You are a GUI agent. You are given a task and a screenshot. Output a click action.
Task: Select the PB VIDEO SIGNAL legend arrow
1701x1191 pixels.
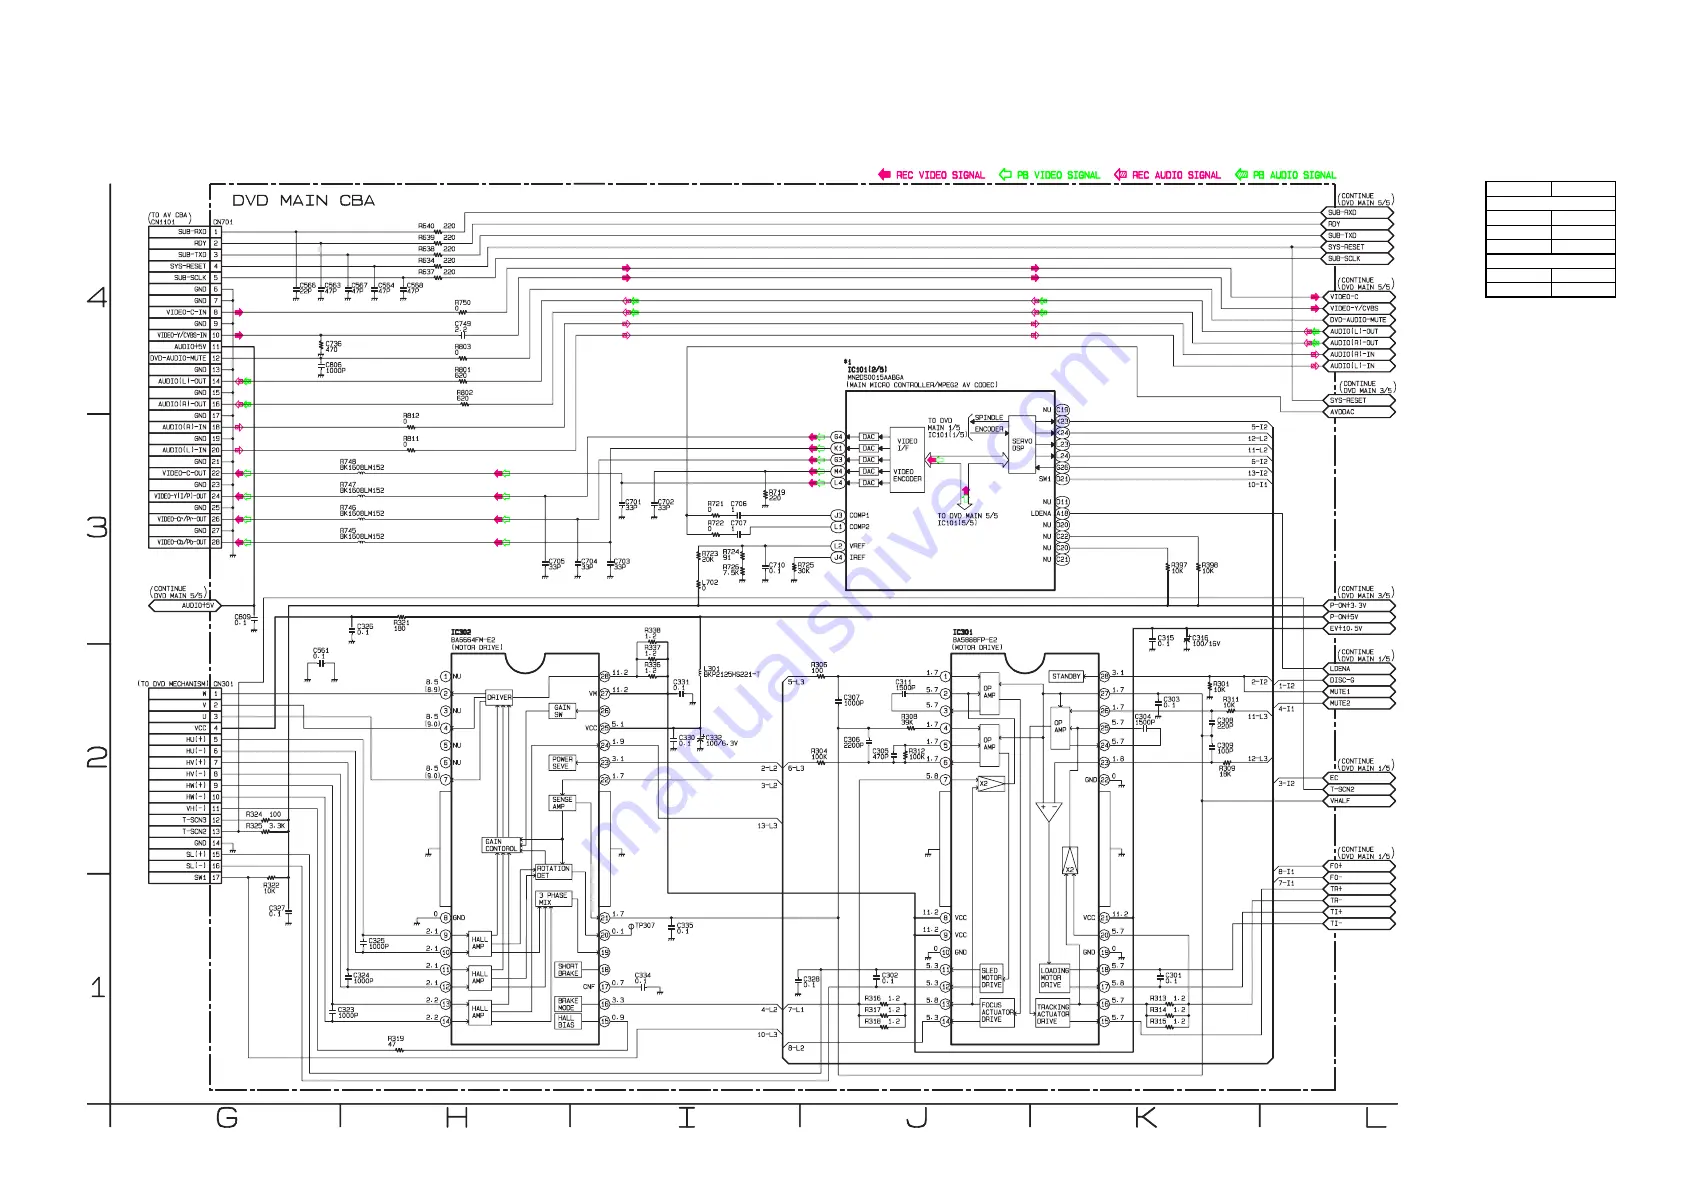click(1005, 174)
